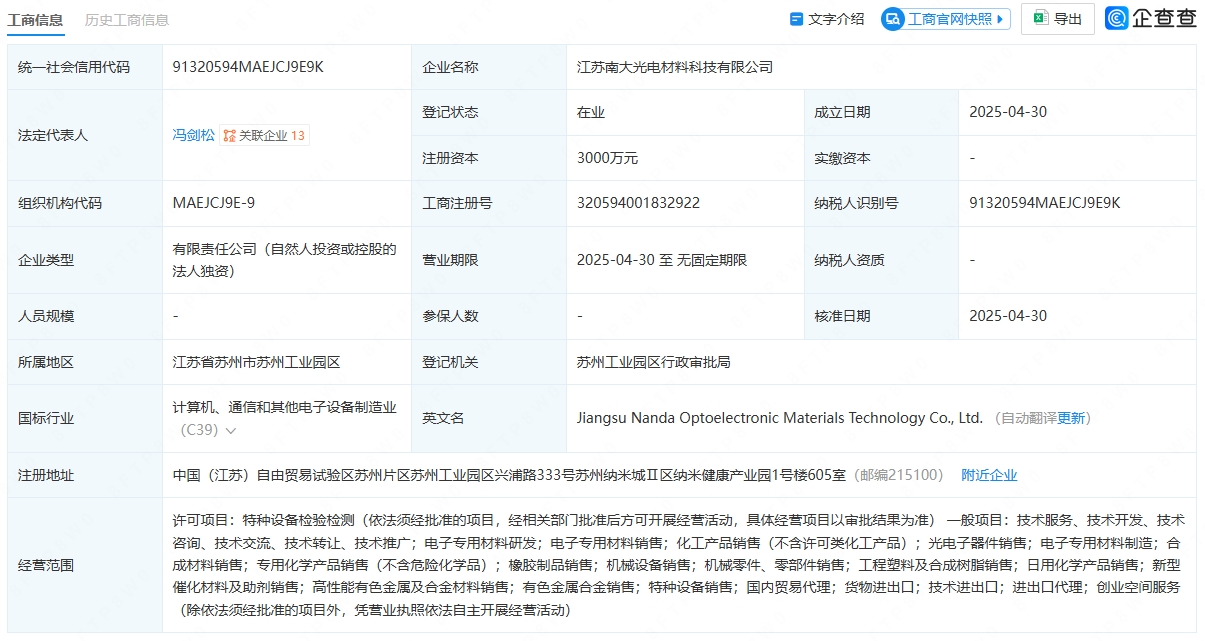This screenshot has width=1205, height=641.
Task: Open legal representative 冯剑松 link
Action: point(193,135)
